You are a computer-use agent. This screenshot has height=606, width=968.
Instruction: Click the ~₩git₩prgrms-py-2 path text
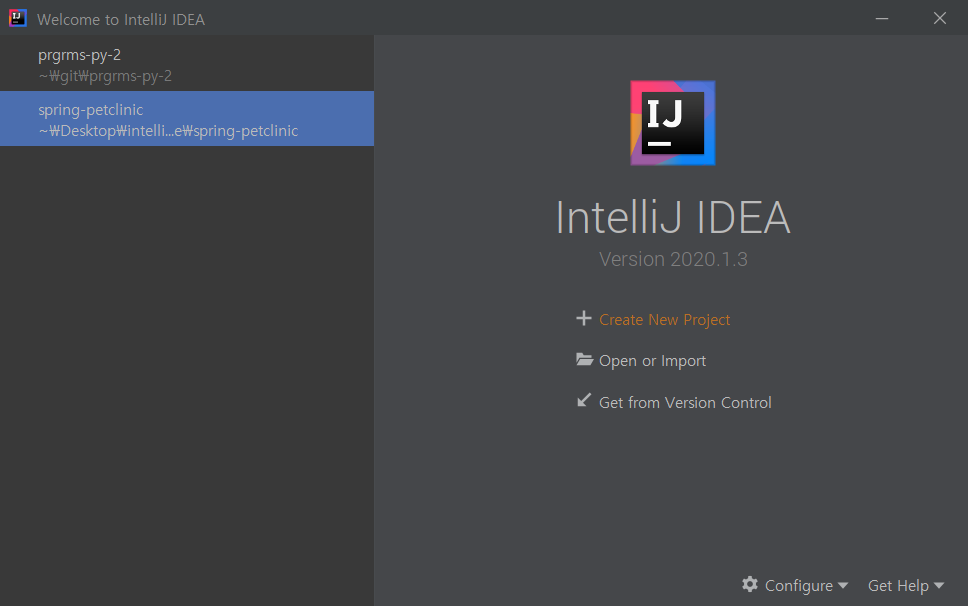pyautogui.click(x=105, y=76)
